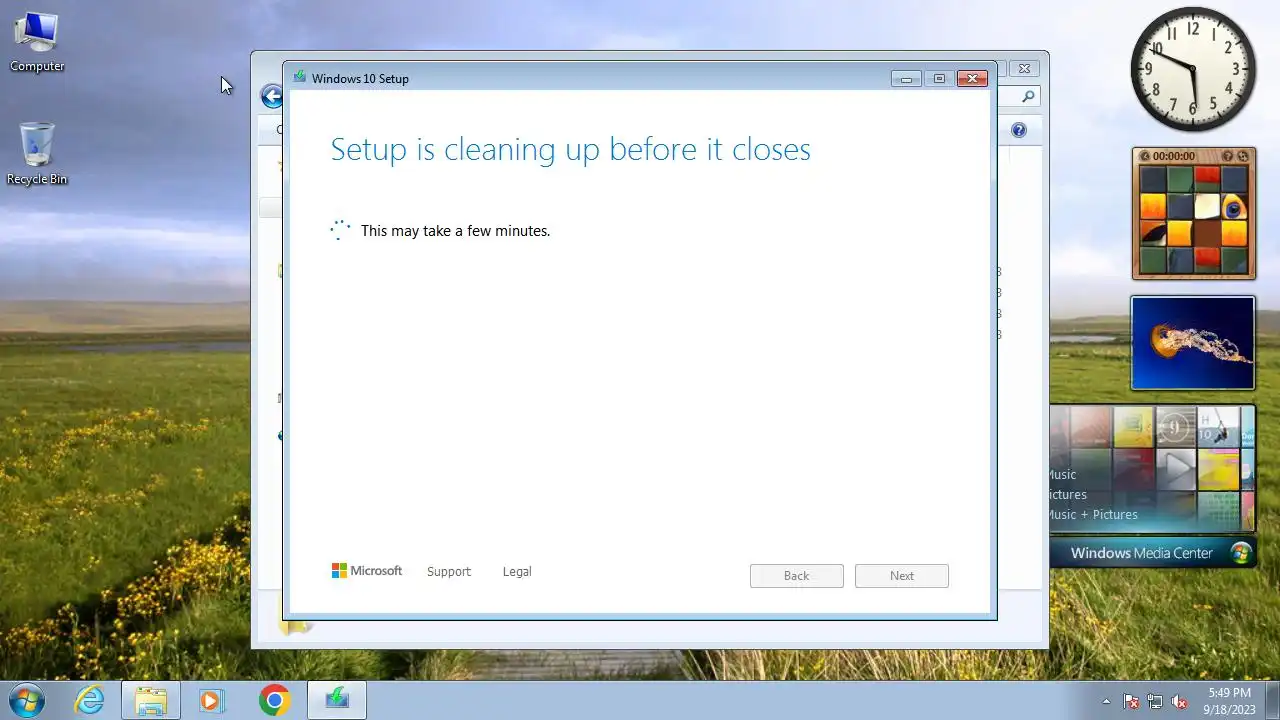Screen dimensions: 1280x720
Task: Open network connection tray icon
Action: (x=1155, y=701)
